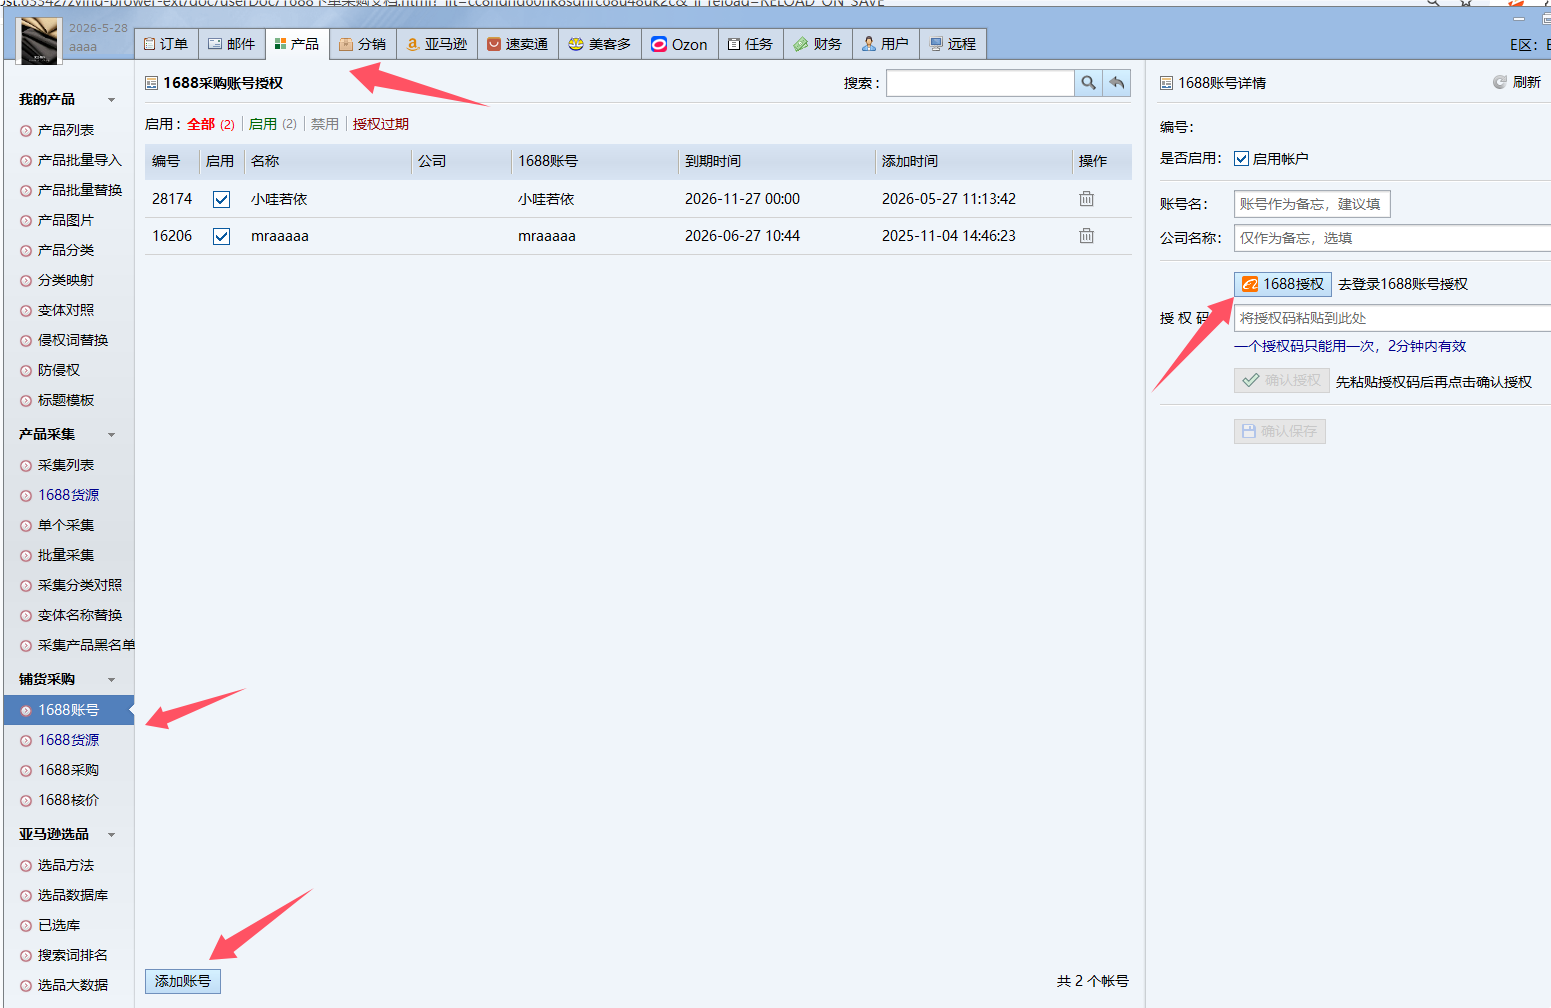Open 变体名称替换 in sidebar
The height and width of the screenshot is (1008, 1551).
(x=80, y=615)
